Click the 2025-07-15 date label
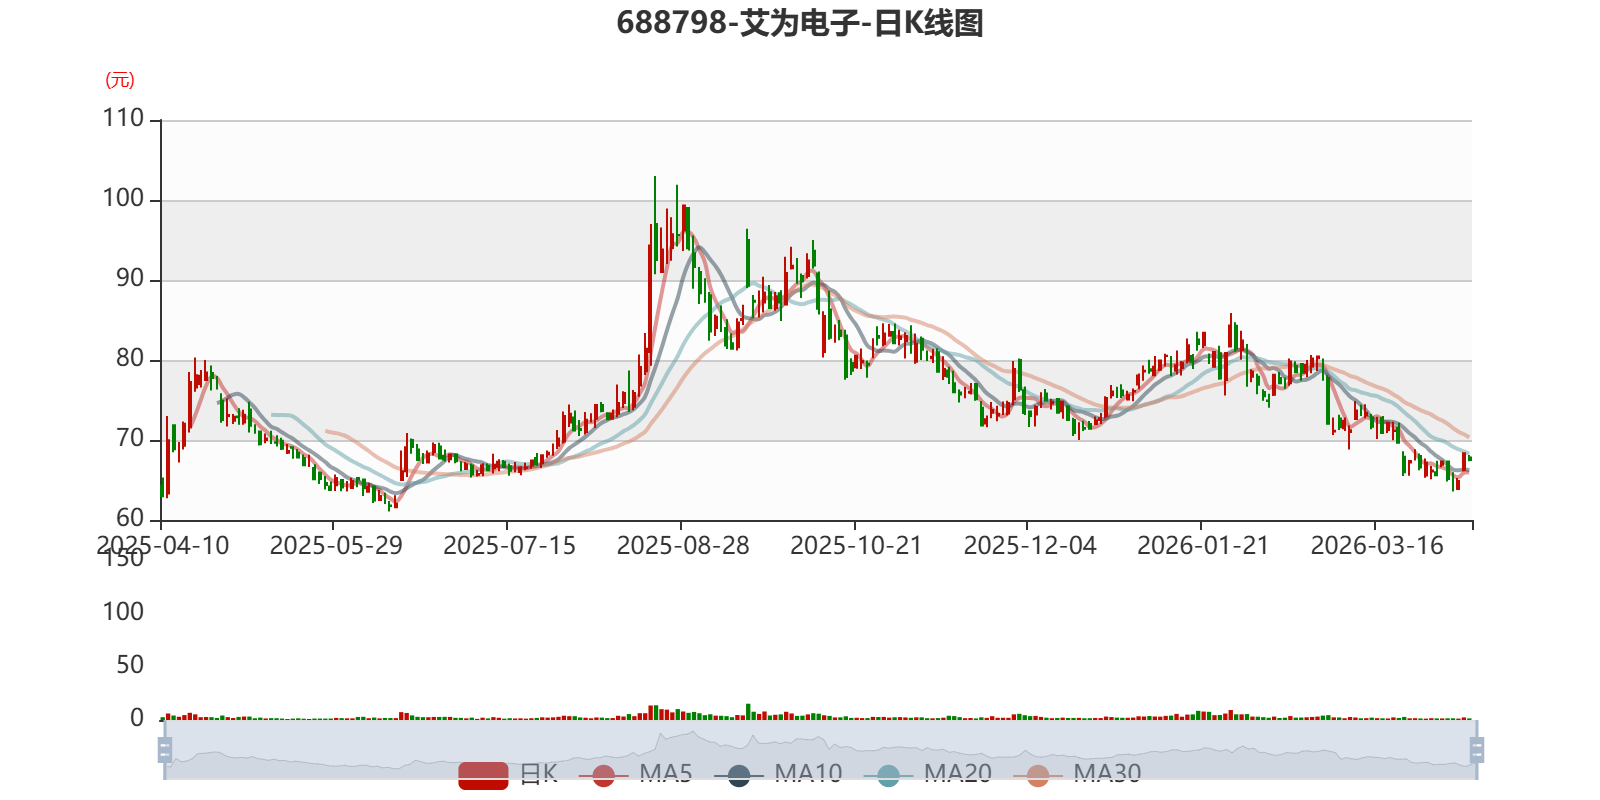The width and height of the screenshot is (1600, 800). 509,546
